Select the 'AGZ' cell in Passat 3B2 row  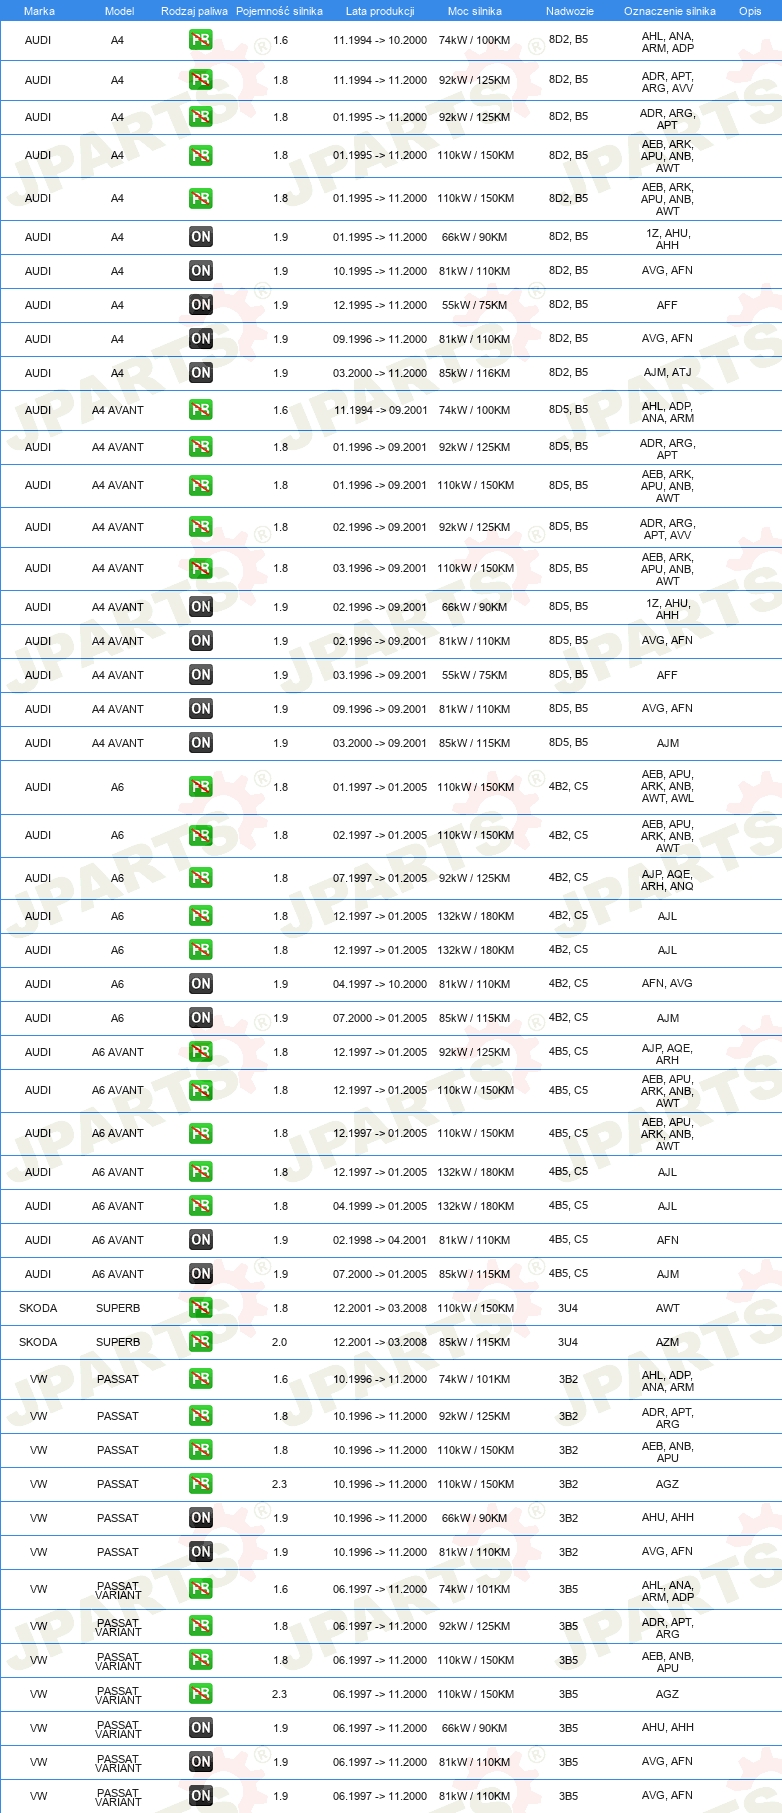pyautogui.click(x=667, y=1484)
